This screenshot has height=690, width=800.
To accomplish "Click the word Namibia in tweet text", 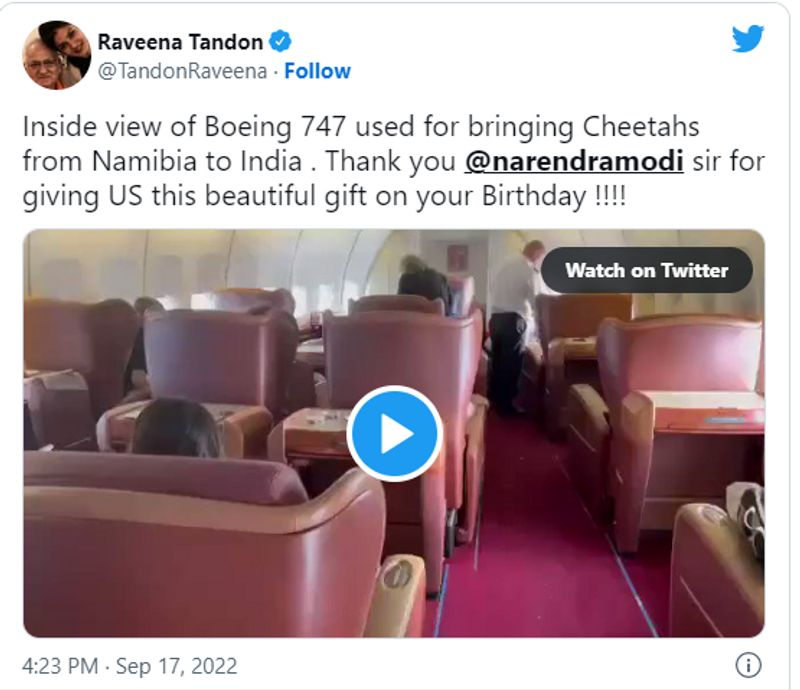I will pyautogui.click(x=144, y=161).
